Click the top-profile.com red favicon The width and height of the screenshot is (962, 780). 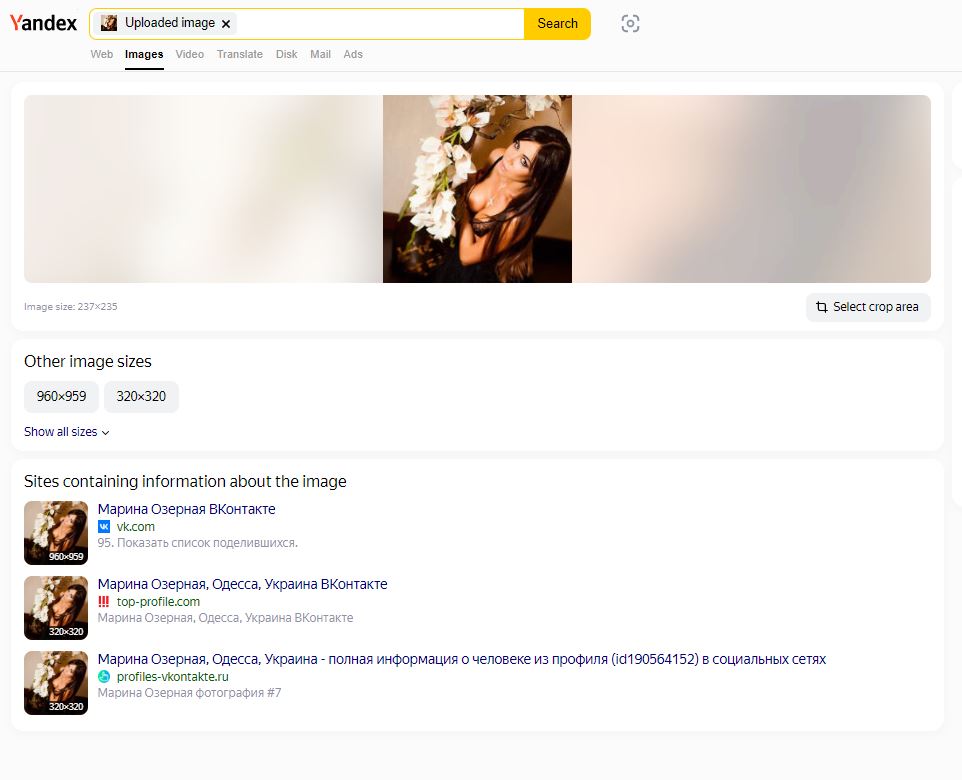coord(104,601)
